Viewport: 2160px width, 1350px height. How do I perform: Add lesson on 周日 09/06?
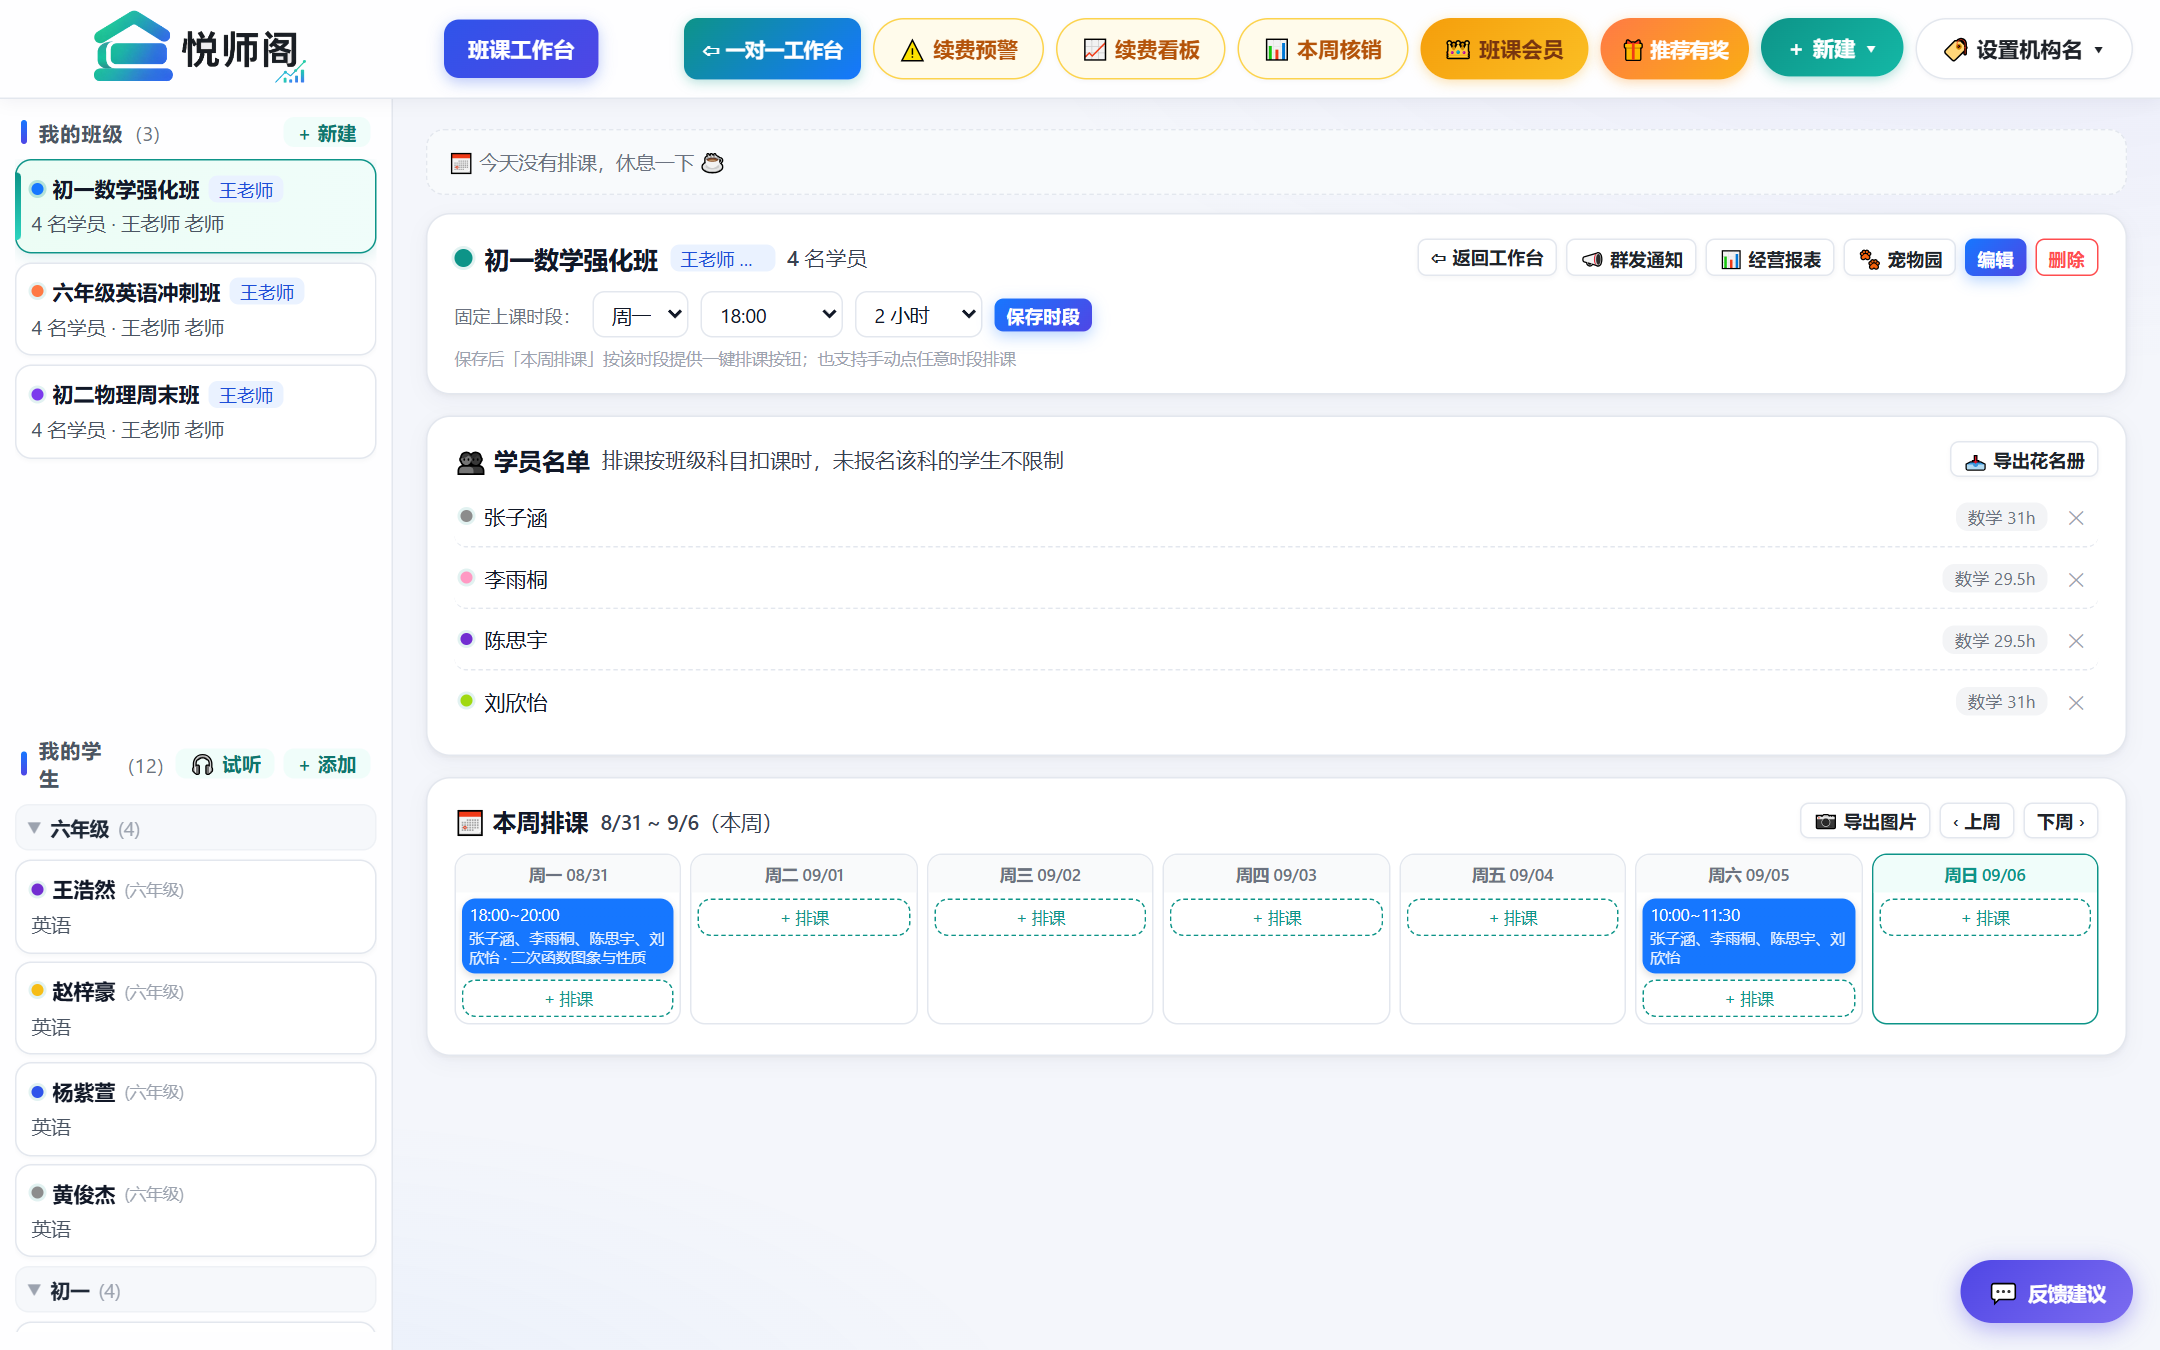1985,917
